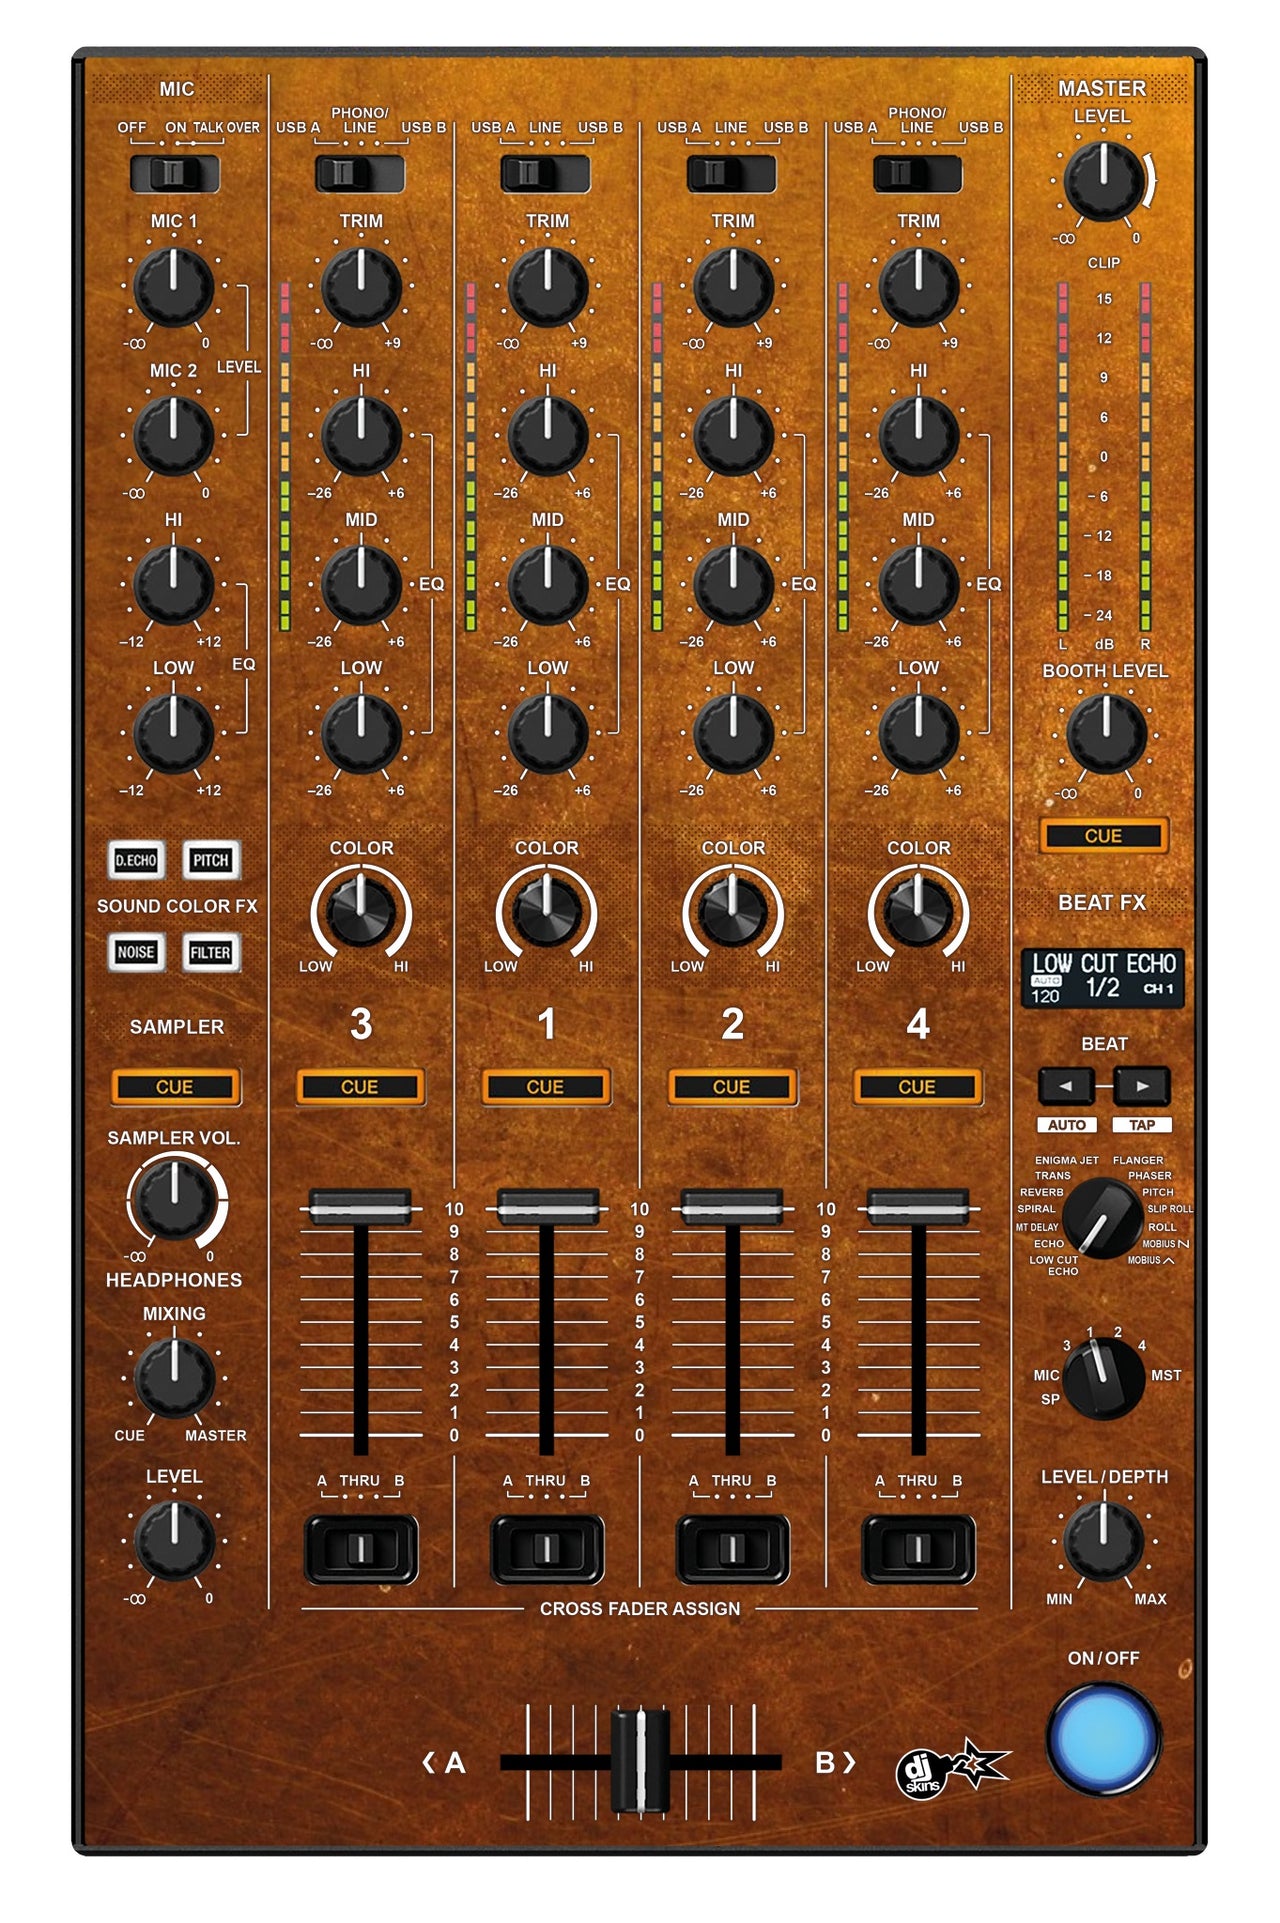Toggle channel 2 input source switch

tap(732, 174)
